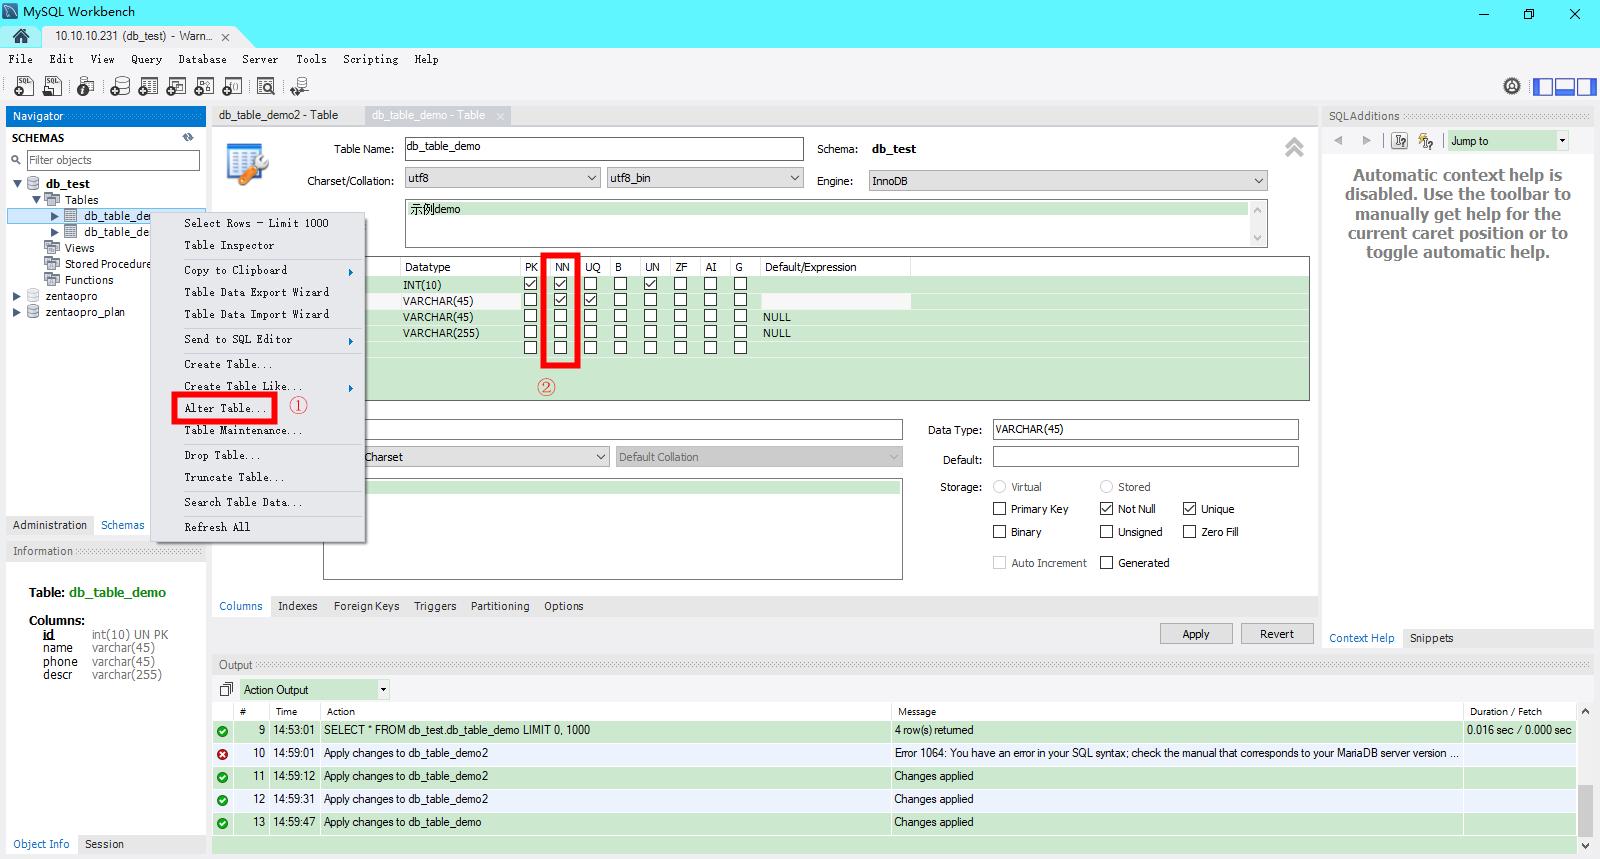Toggle NN checkbox on VARCHAR(255) row
The height and width of the screenshot is (859, 1600).
click(561, 332)
